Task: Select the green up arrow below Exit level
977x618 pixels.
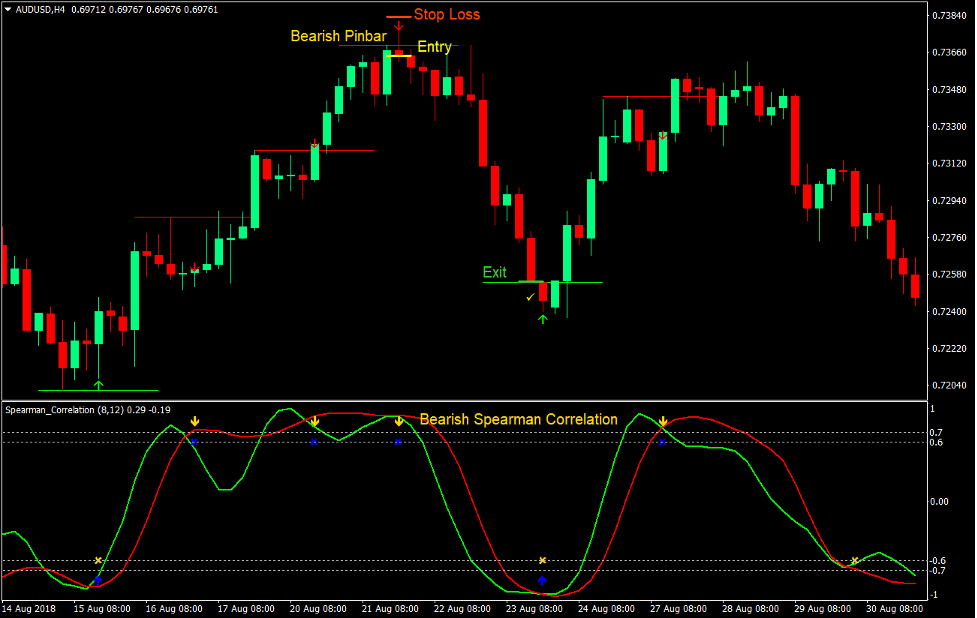Action: 542,318
